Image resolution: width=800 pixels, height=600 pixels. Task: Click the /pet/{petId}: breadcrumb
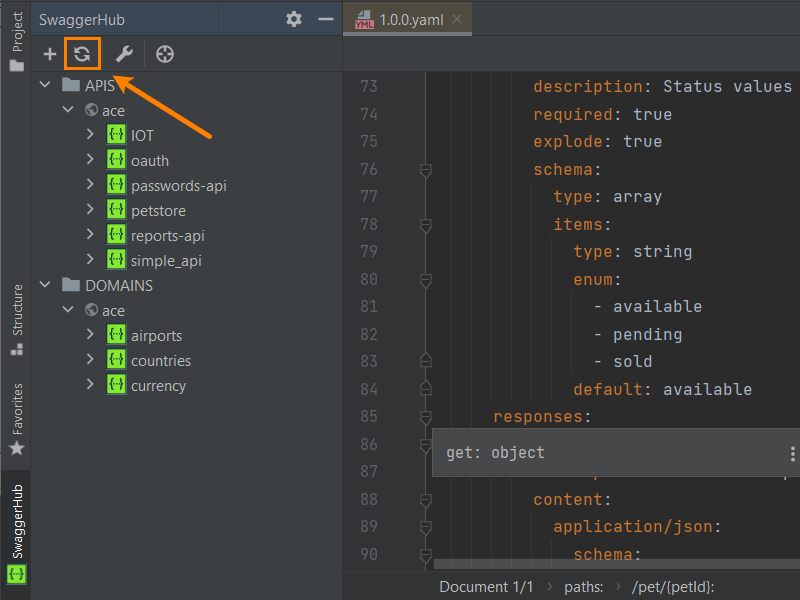(x=671, y=587)
